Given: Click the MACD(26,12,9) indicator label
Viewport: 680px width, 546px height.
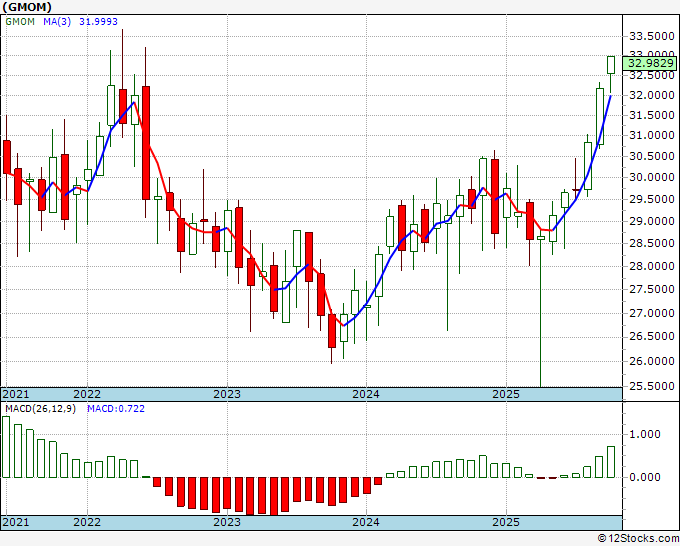Looking at the screenshot, I should point(40,409).
